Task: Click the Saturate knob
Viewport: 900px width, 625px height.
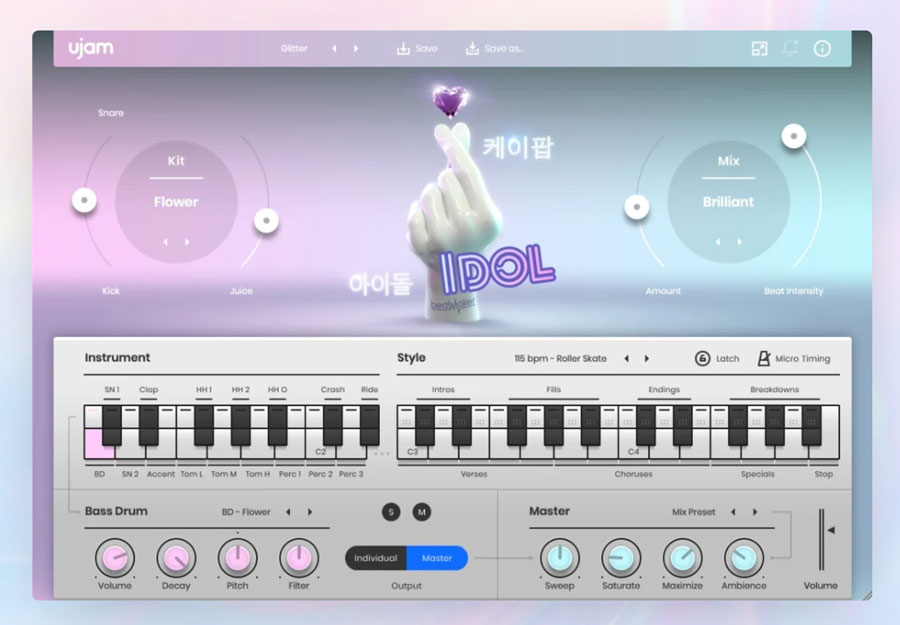Action: click(621, 558)
